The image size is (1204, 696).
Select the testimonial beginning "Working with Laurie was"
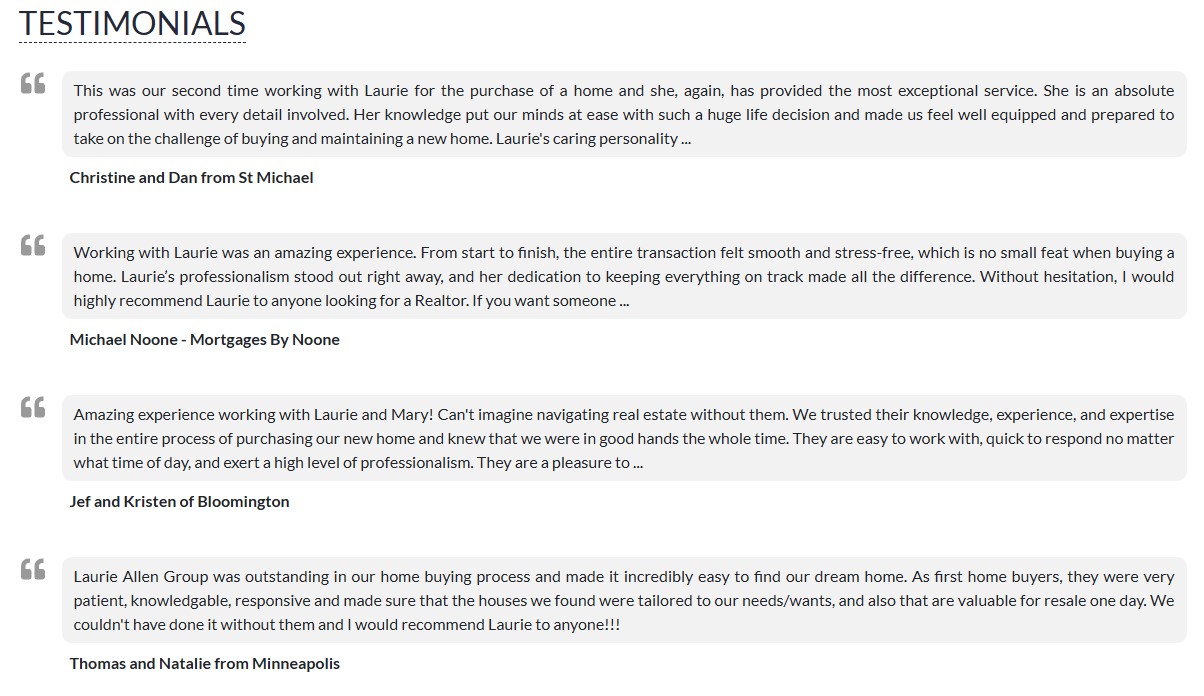624,276
